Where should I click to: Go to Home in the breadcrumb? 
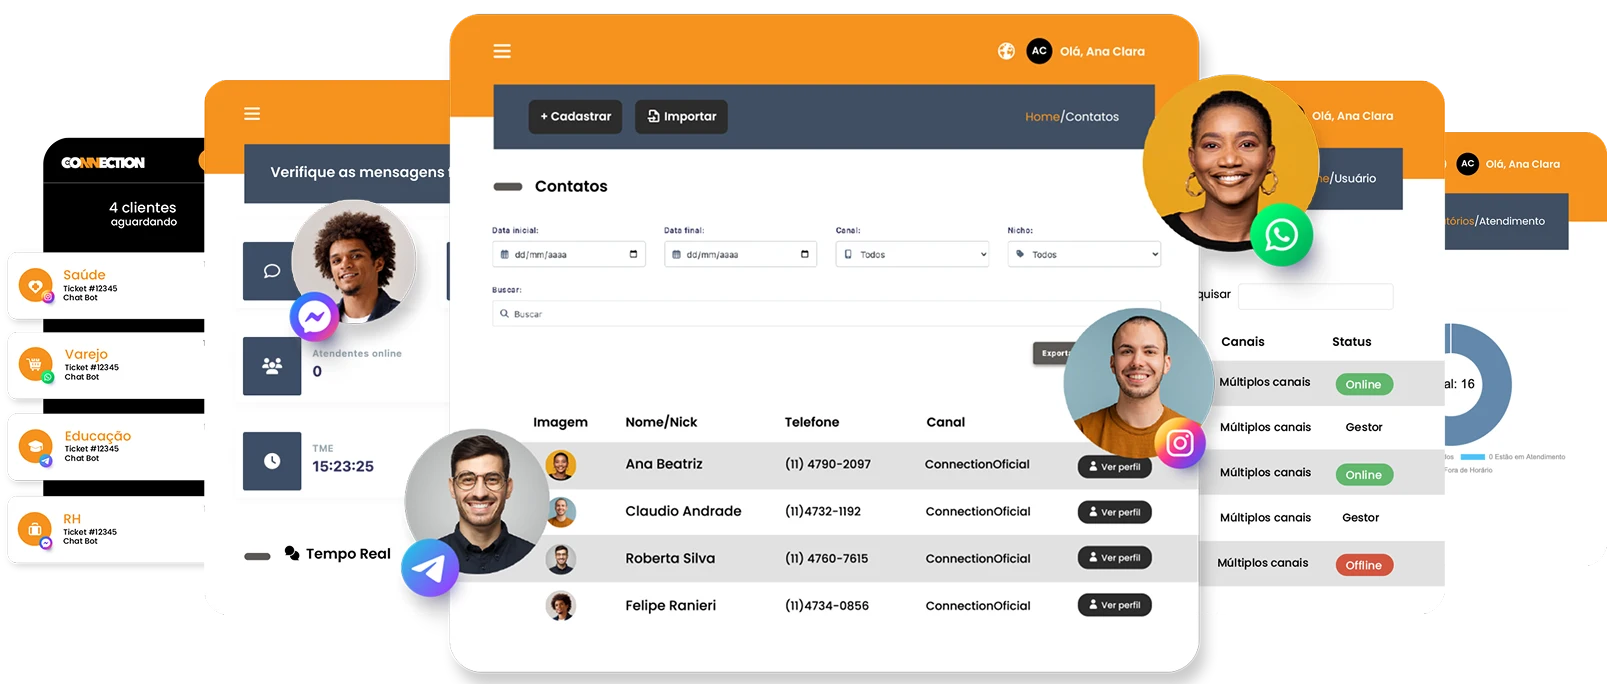1041,117
